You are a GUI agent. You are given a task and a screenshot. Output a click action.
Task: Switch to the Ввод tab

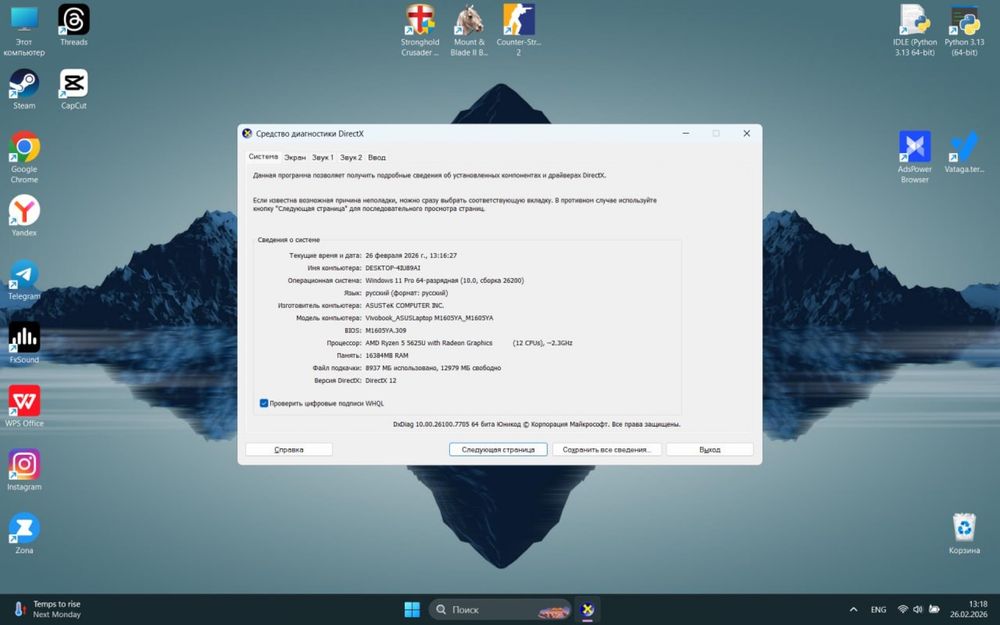[377, 158]
